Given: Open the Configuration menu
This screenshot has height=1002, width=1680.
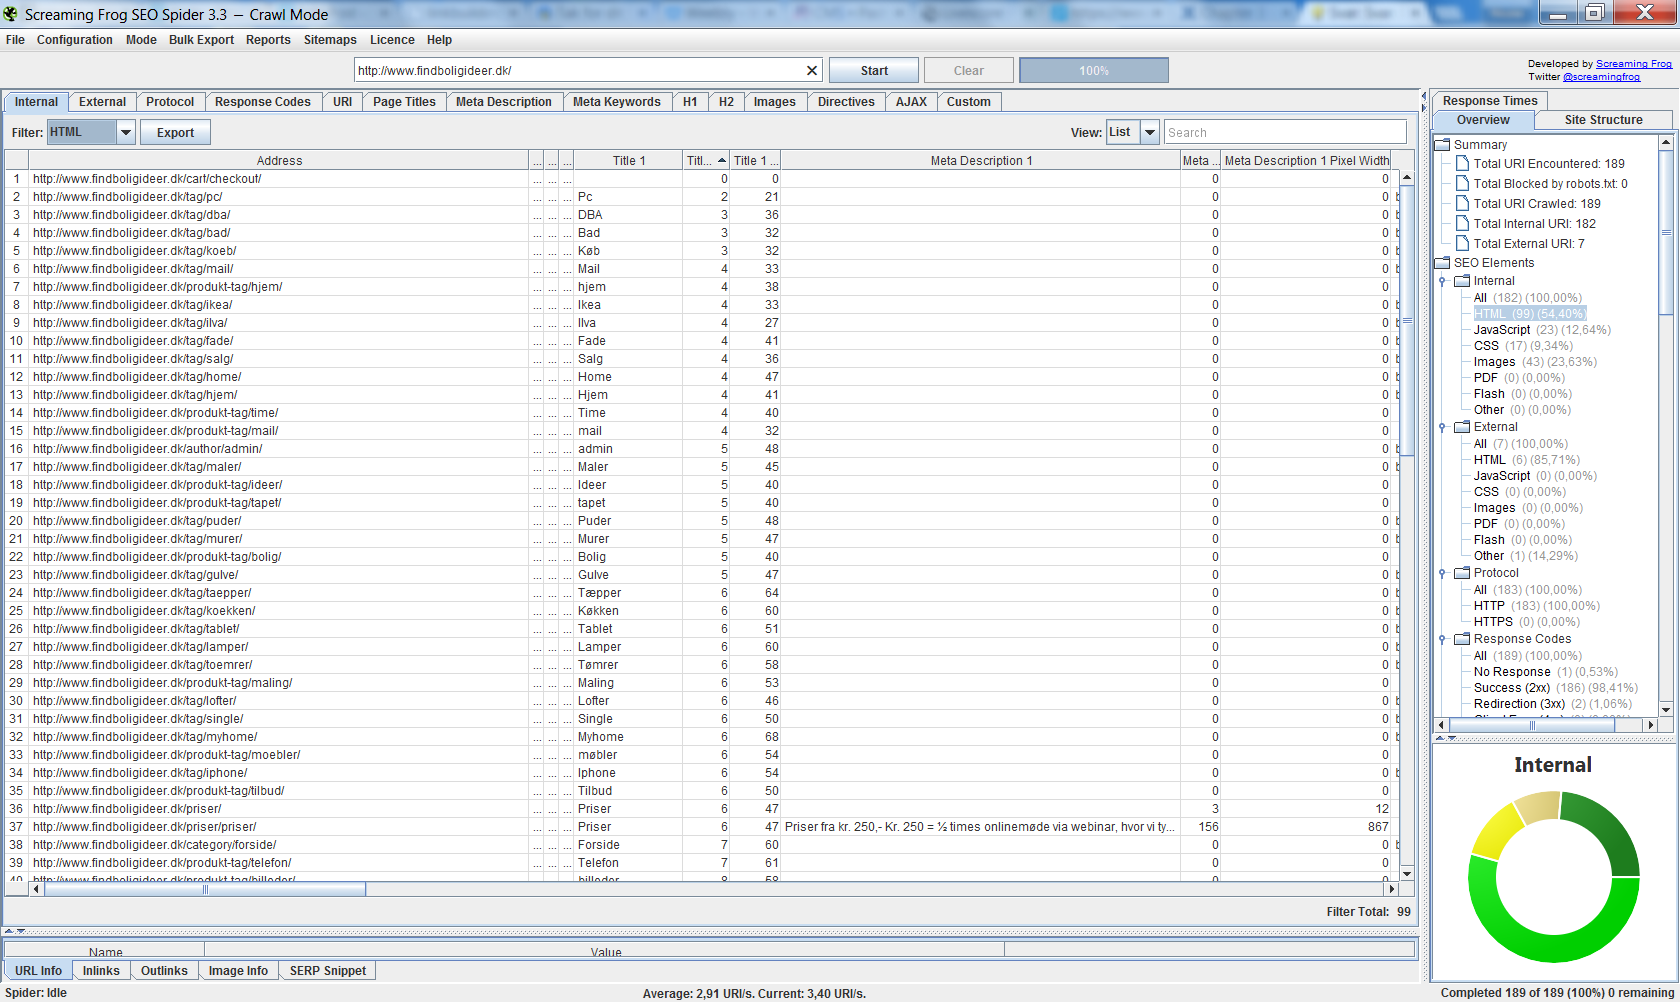Looking at the screenshot, I should [75, 40].
